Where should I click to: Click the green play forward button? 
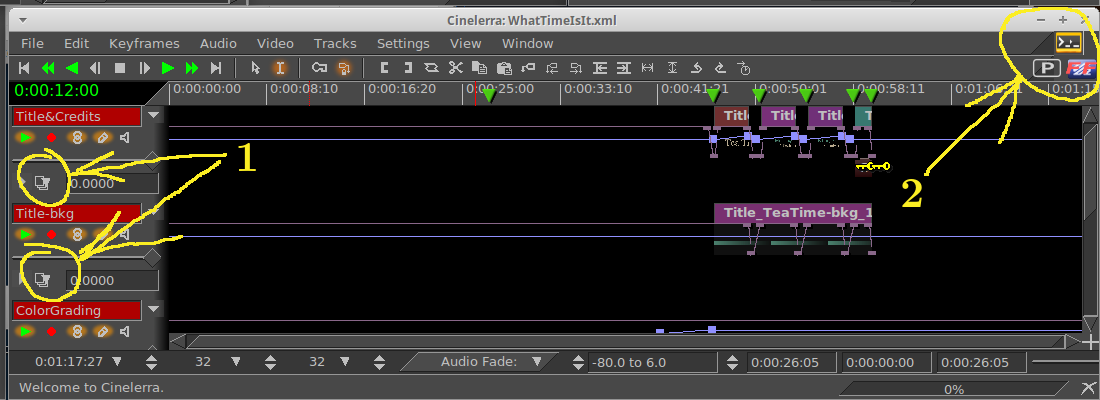tap(167, 68)
